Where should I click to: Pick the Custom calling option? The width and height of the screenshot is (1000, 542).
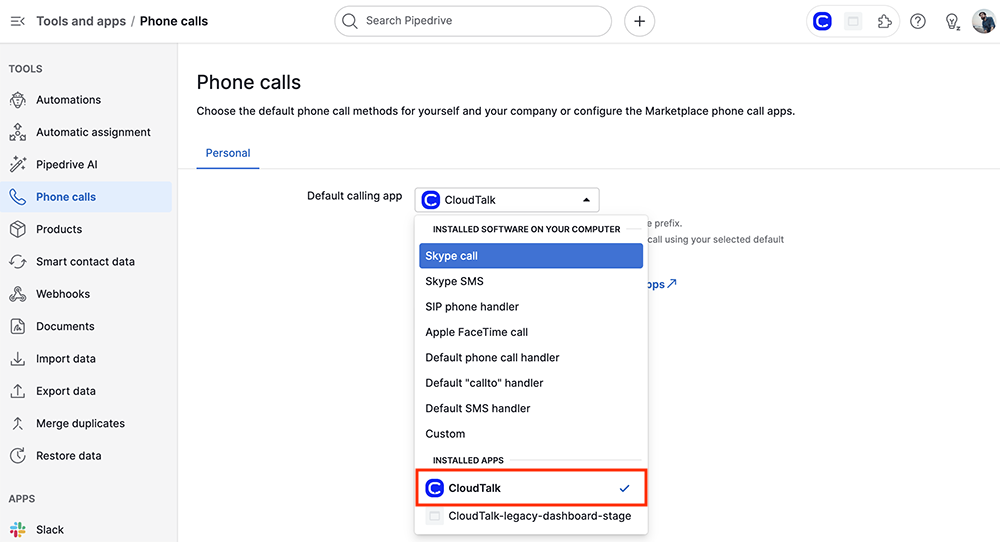(445, 434)
